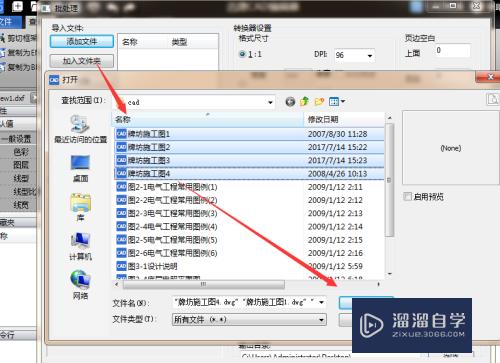Click the 加入文件夹 button
Screen dimensions: 500x363
82,61
